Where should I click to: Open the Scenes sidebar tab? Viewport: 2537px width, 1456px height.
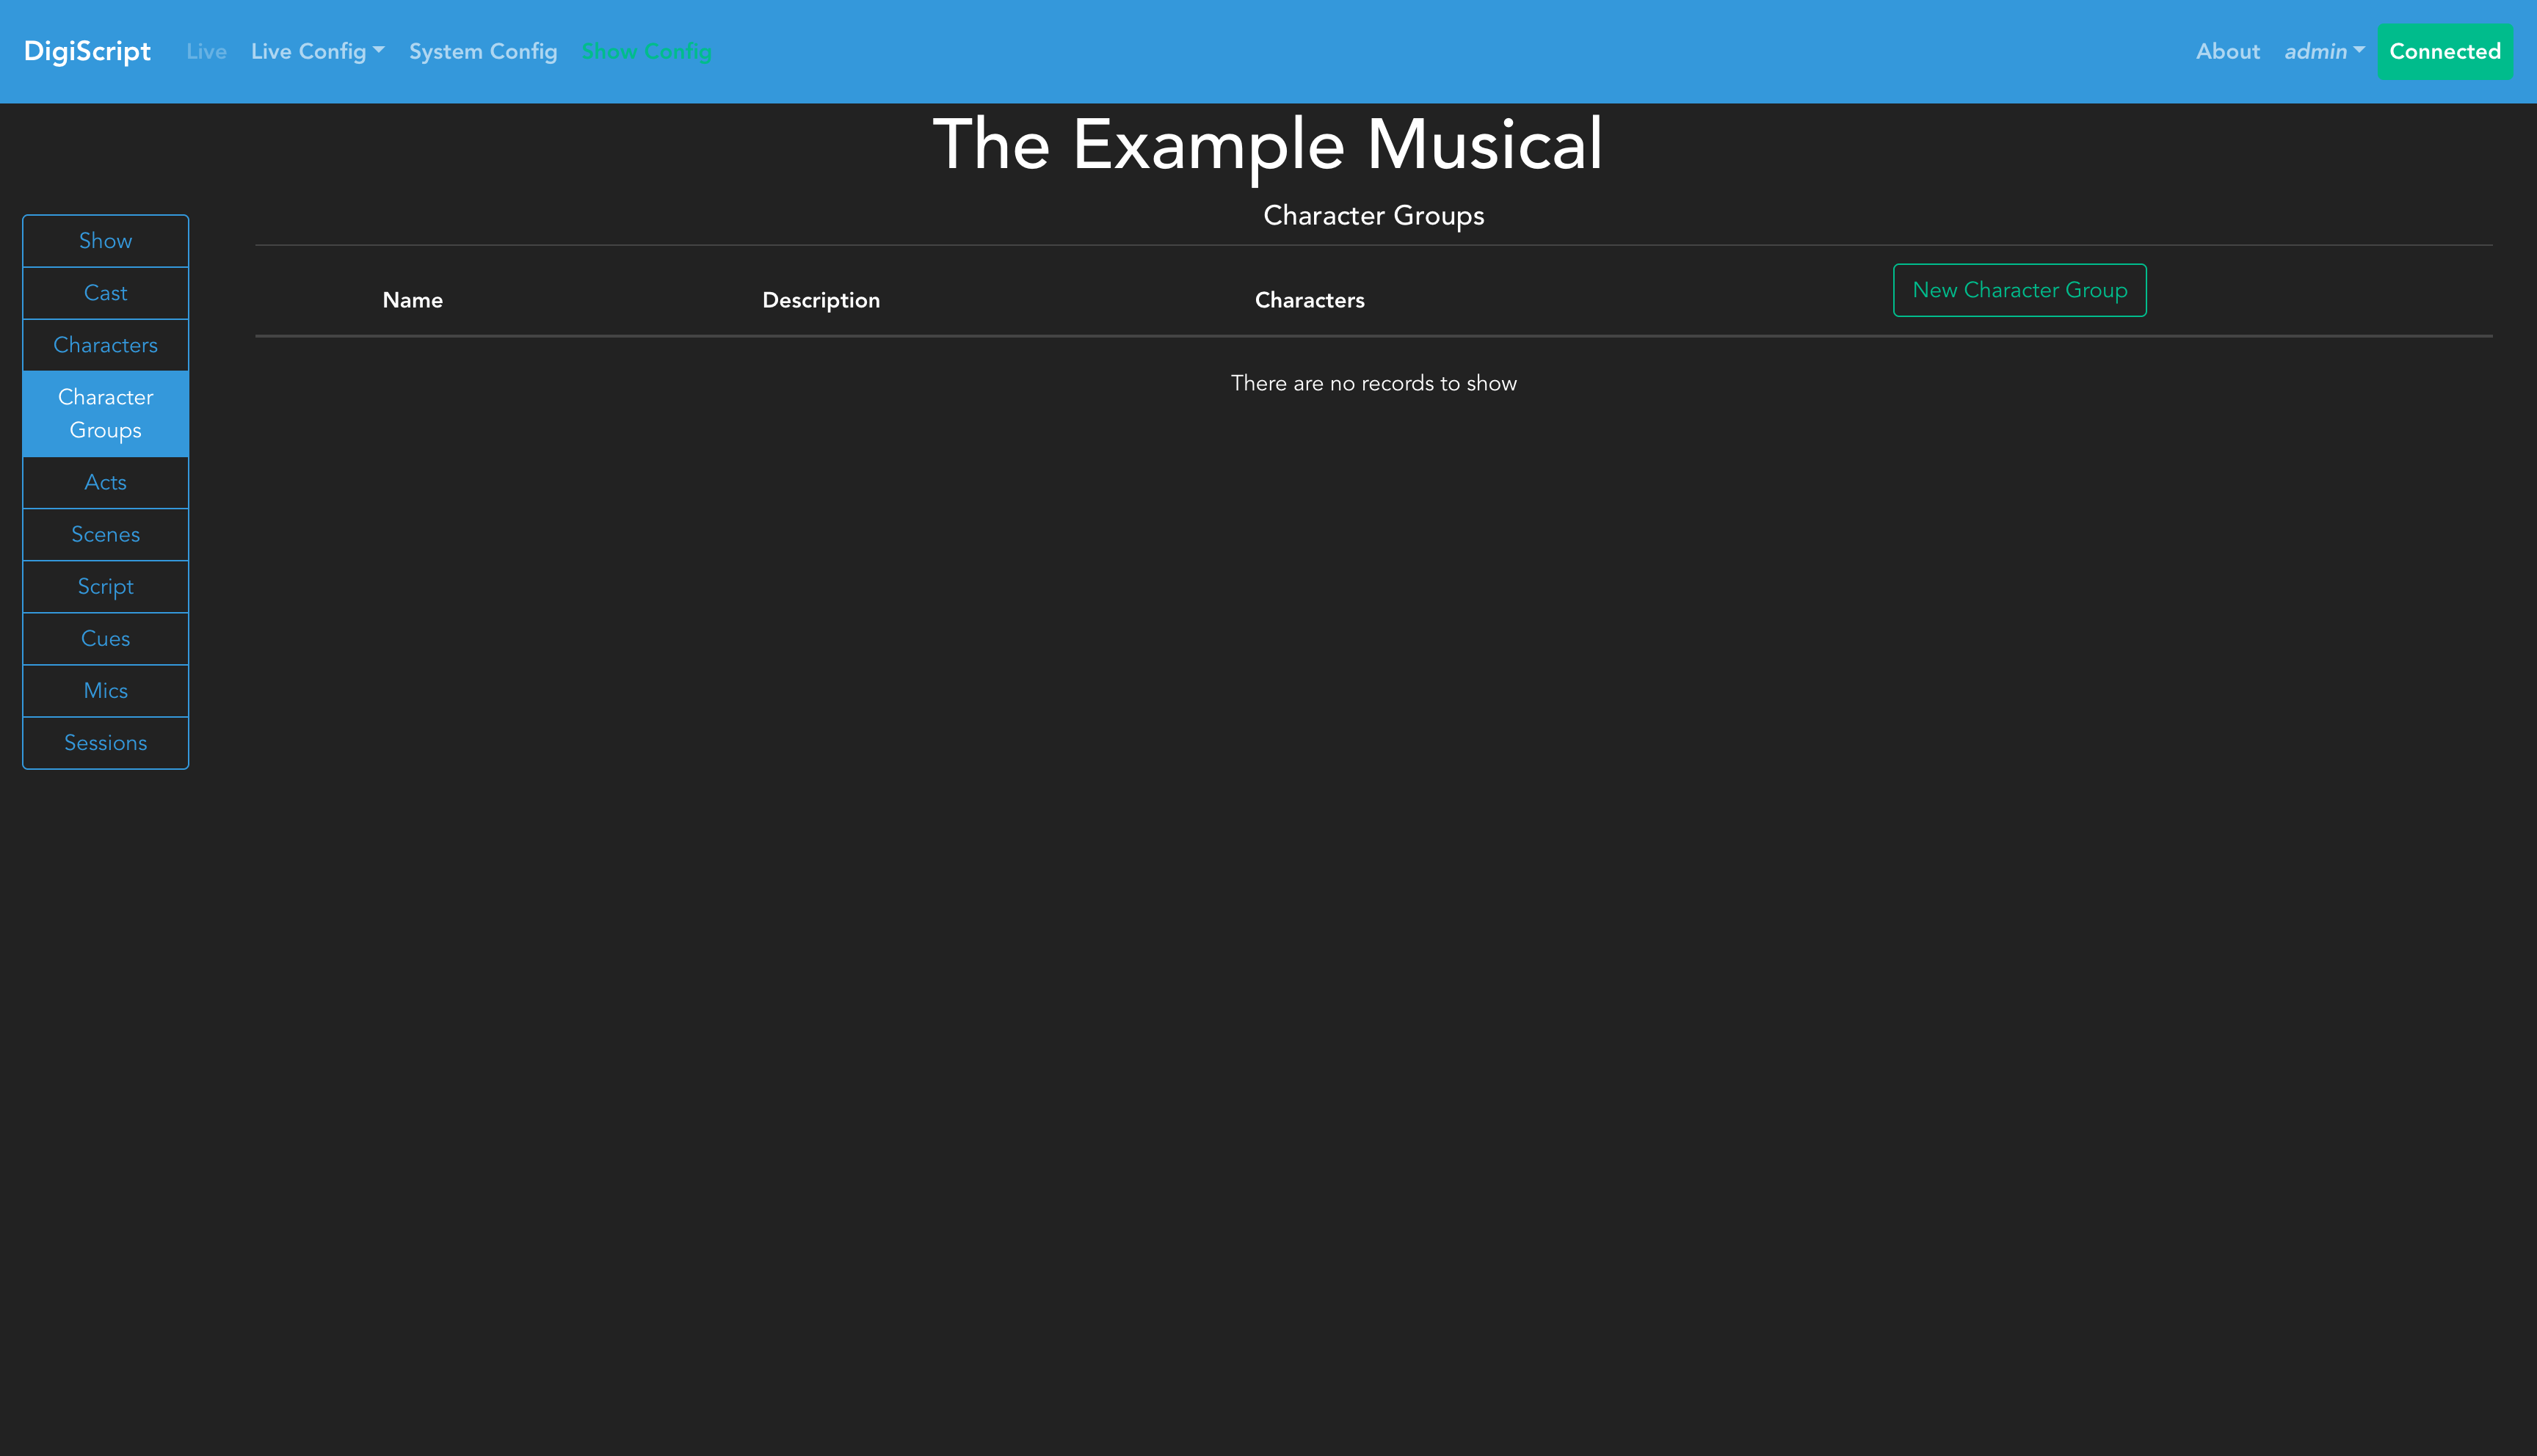tap(105, 534)
